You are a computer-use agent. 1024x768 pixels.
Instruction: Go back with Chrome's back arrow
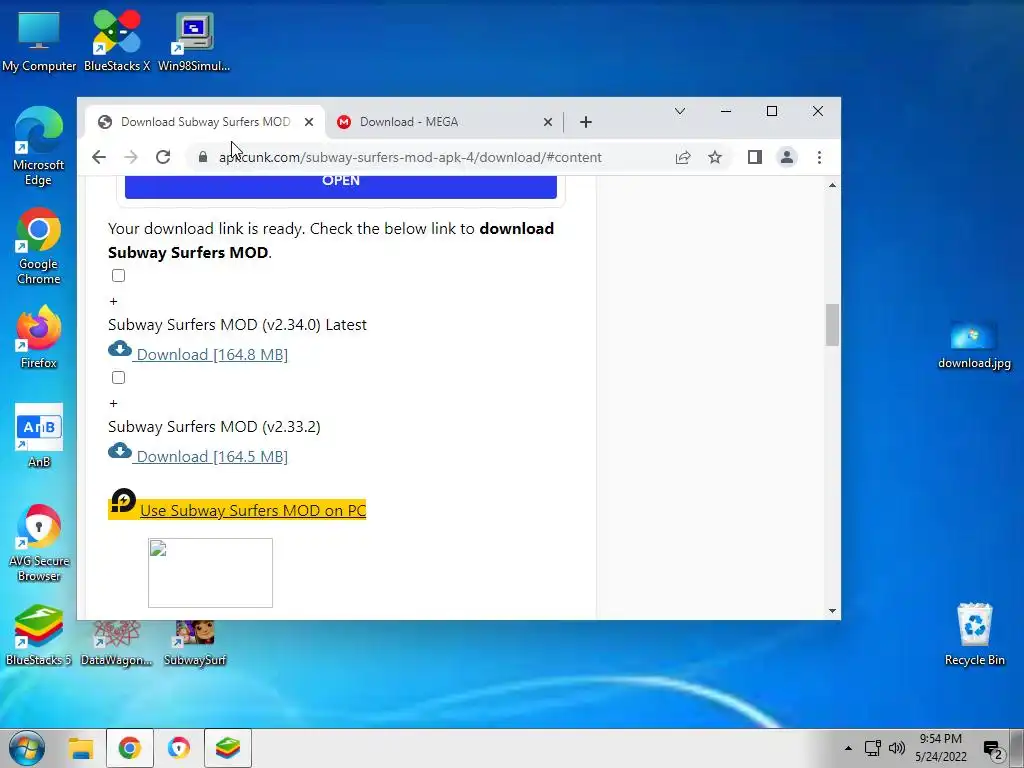click(99, 157)
